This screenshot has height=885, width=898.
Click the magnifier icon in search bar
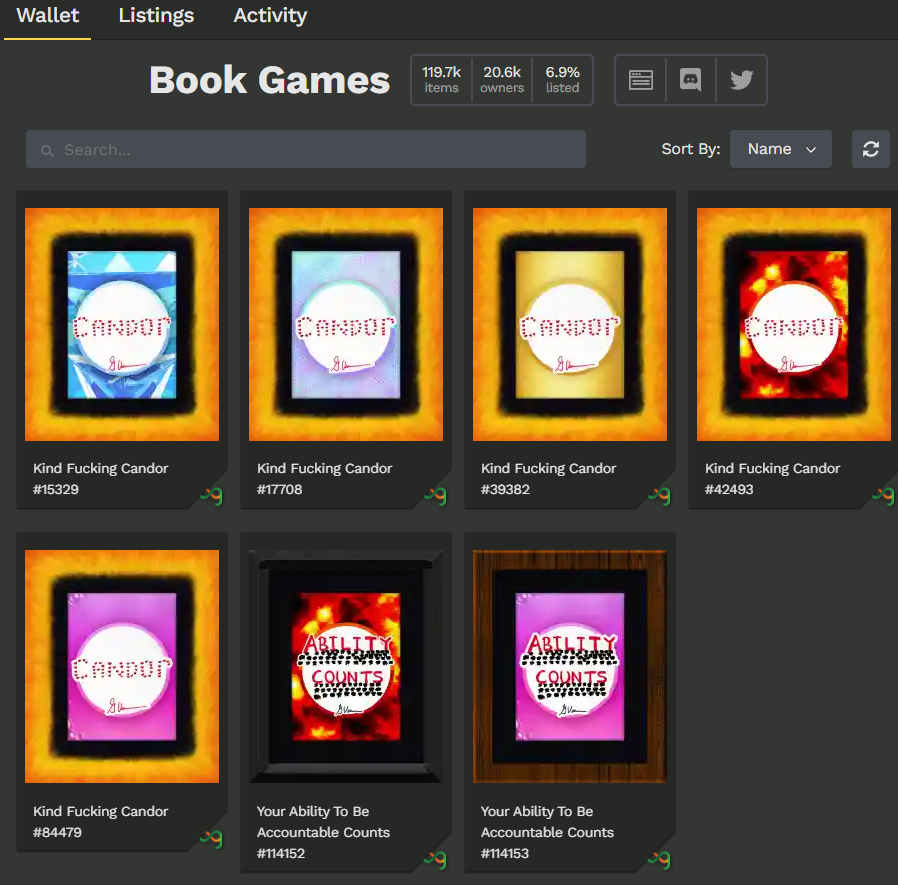click(x=47, y=151)
